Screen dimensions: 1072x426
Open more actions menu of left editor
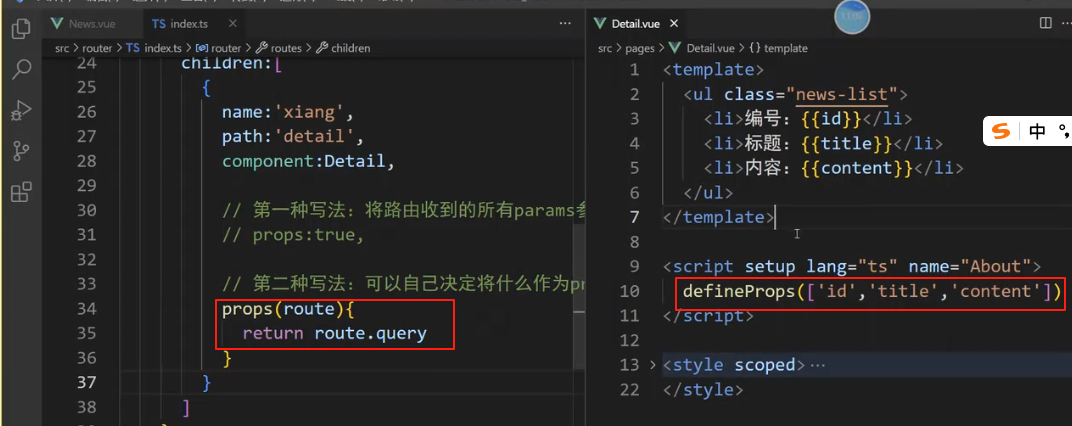(565, 23)
